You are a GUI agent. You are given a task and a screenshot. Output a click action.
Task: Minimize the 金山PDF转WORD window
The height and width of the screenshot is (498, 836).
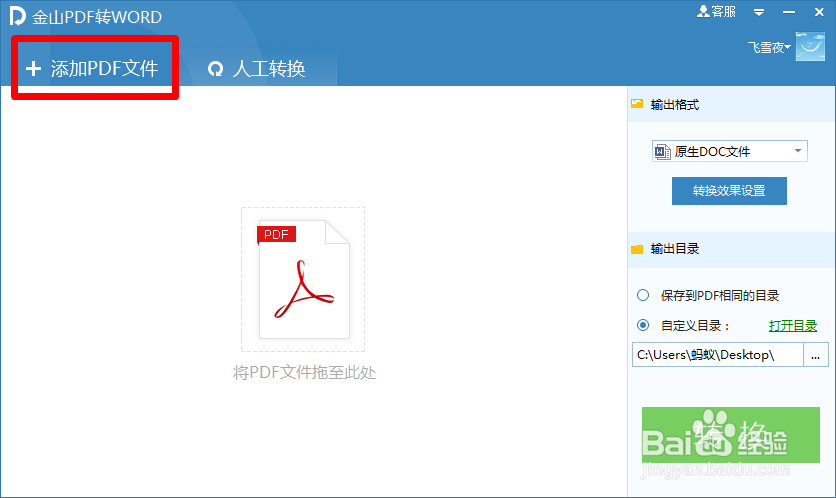[x=789, y=12]
